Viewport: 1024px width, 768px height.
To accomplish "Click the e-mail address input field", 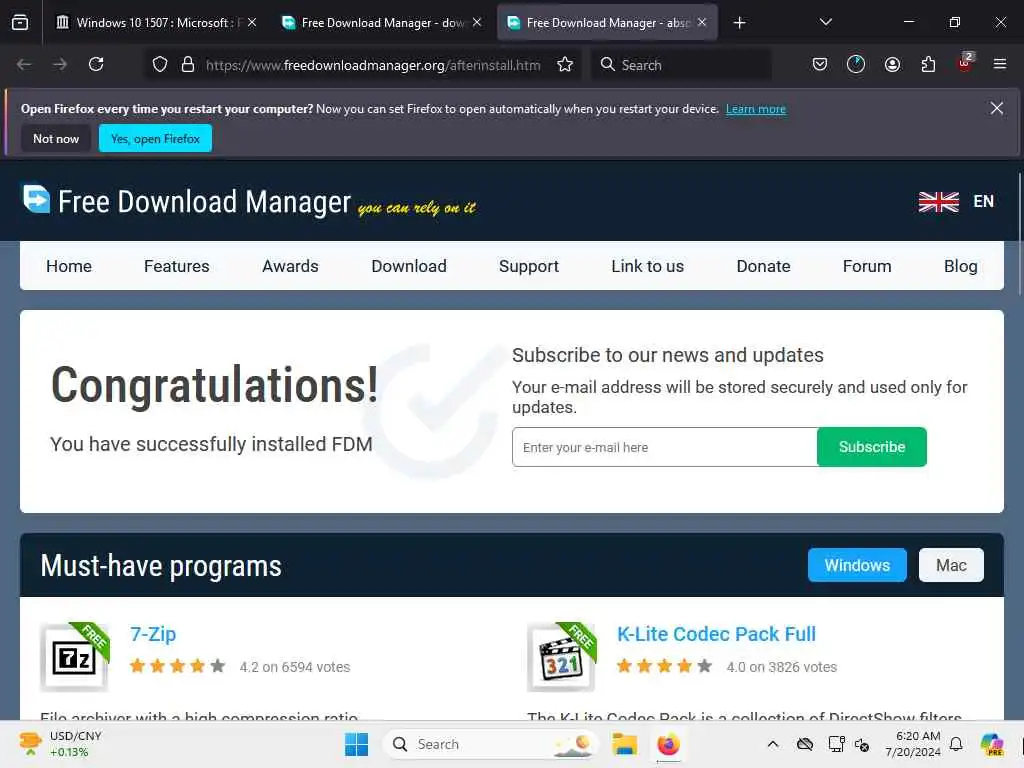I will [665, 447].
